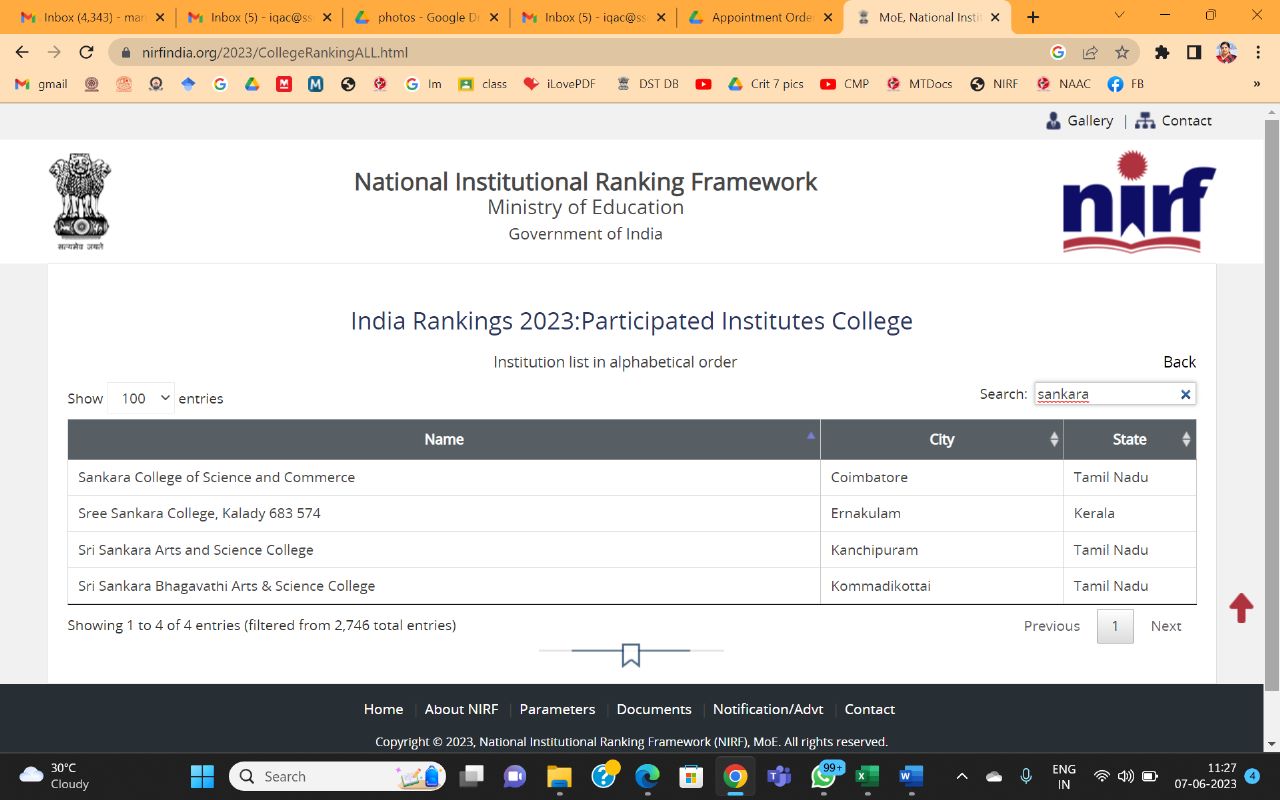Bookmark this page with the star icon
Viewport: 1280px width, 800px height.
(1122, 53)
